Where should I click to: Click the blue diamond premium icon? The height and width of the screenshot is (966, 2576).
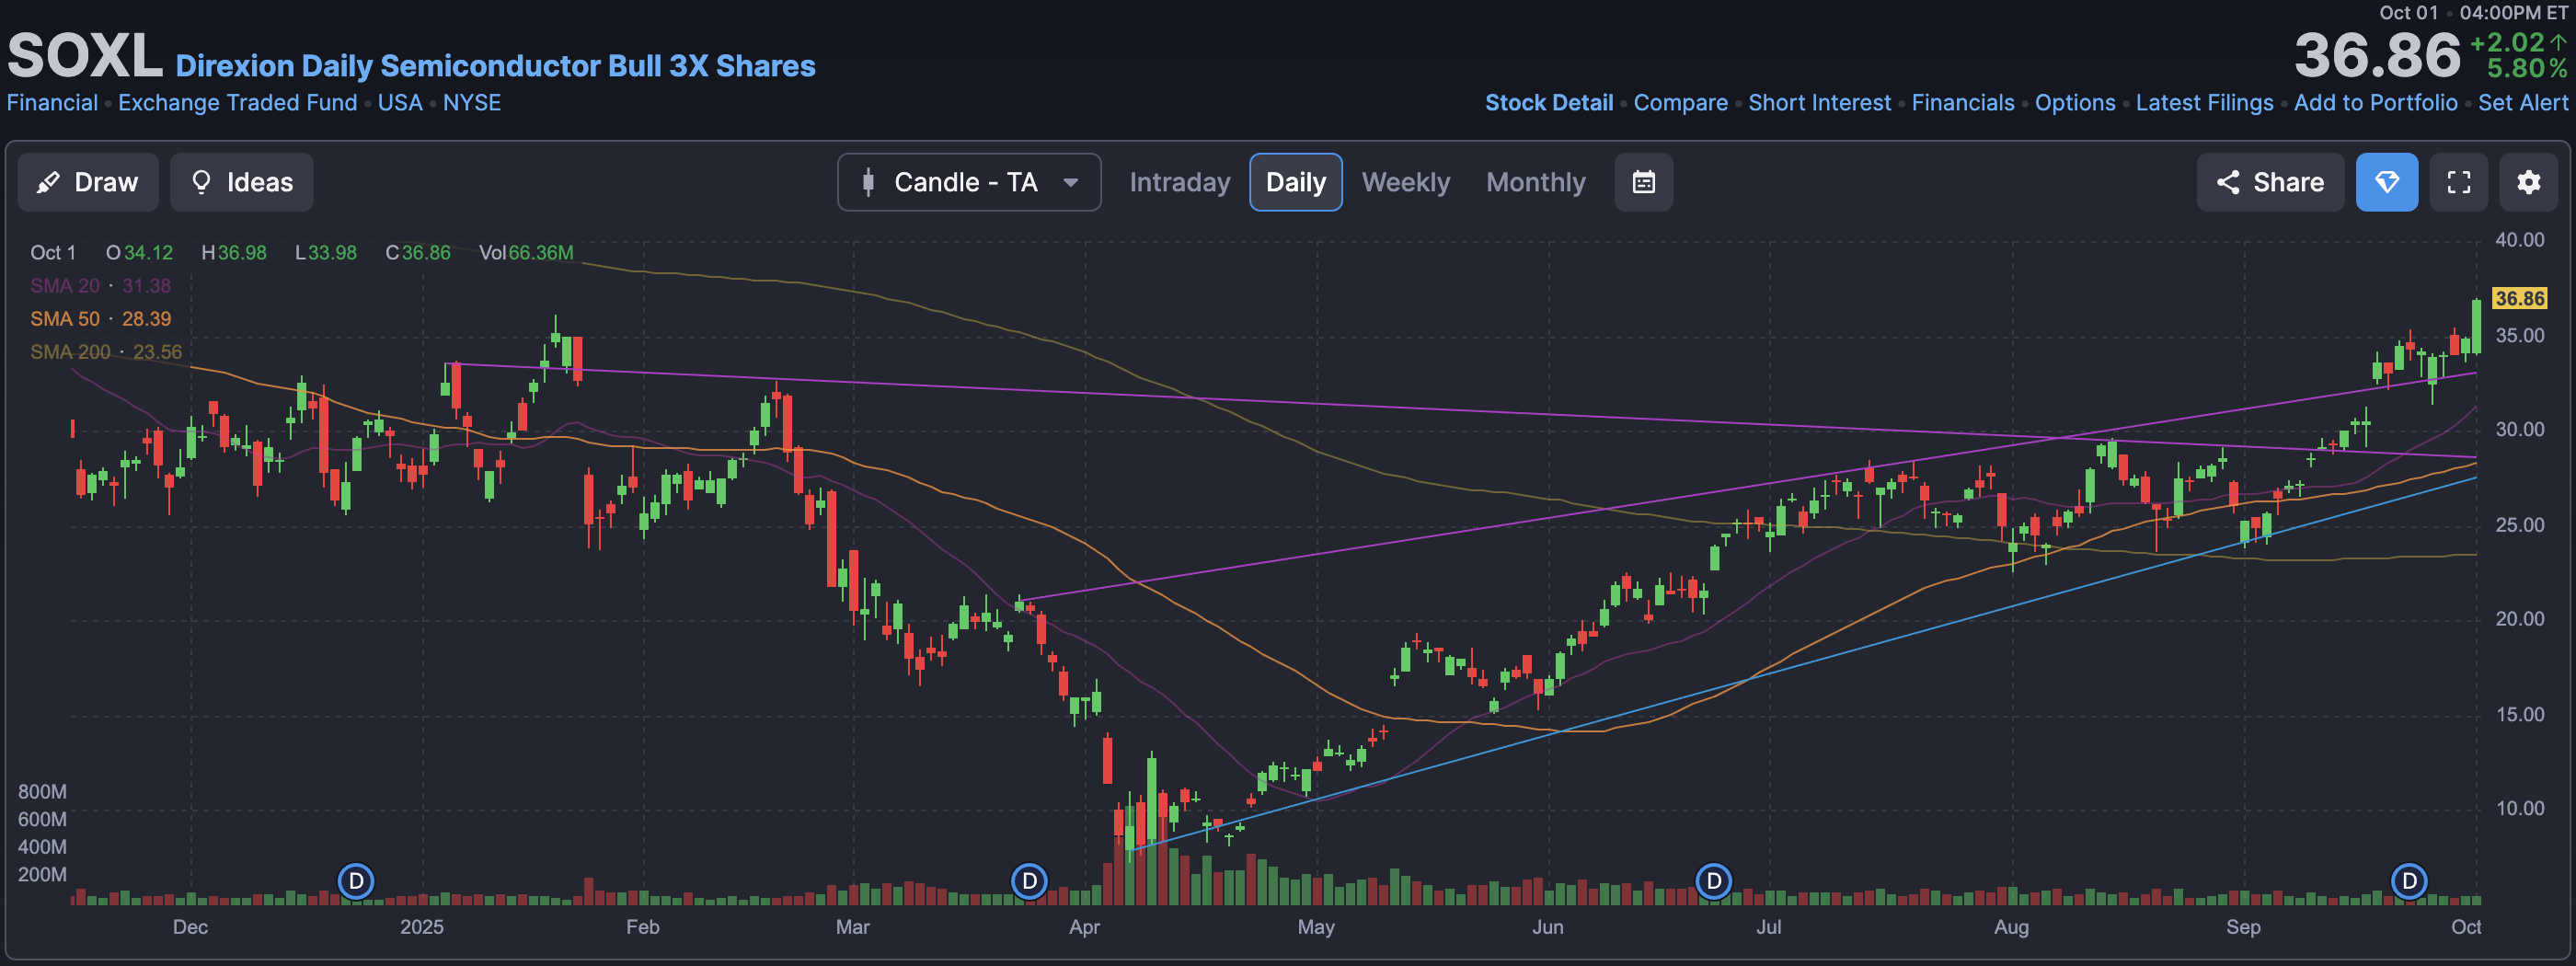(x=2386, y=182)
